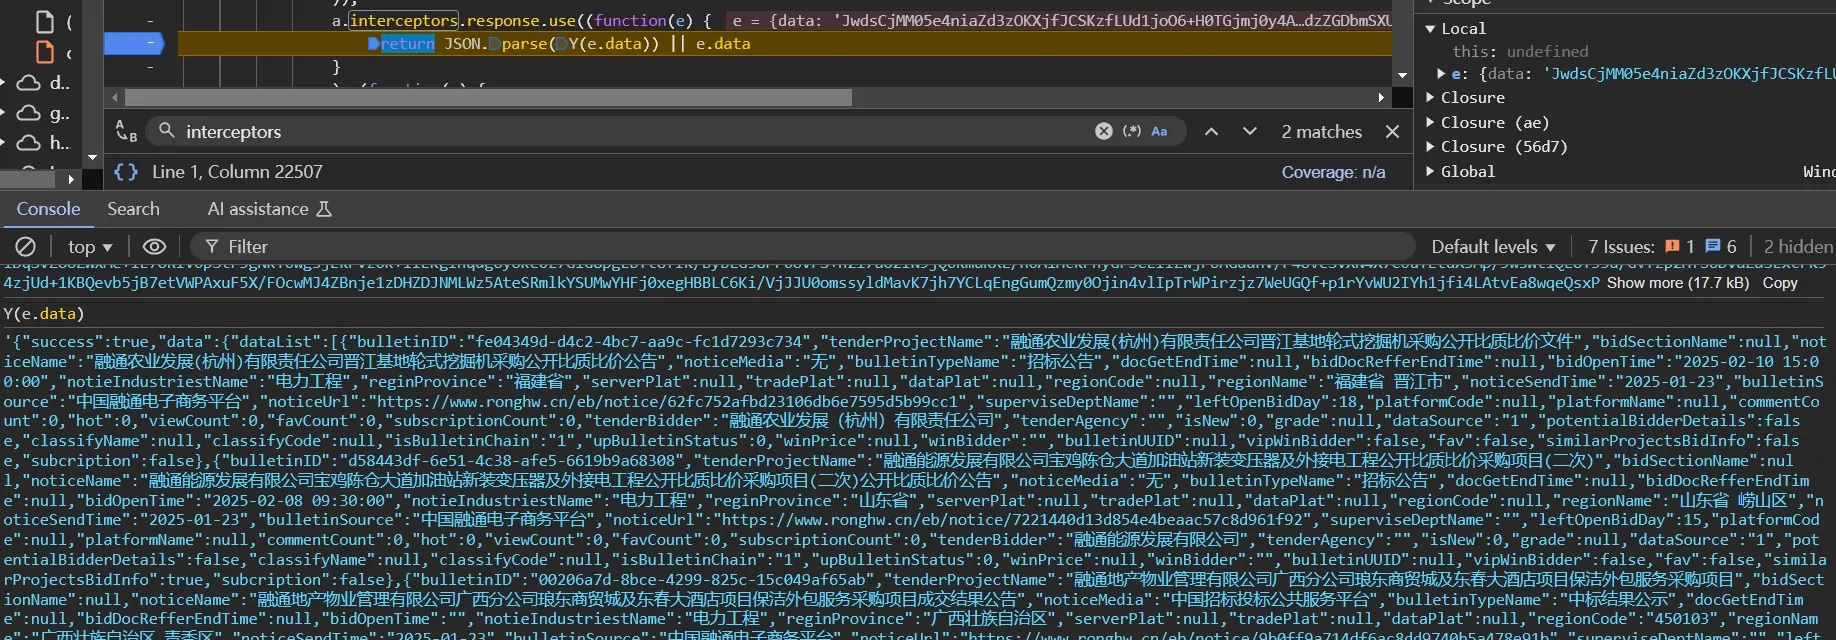Image resolution: width=1836 pixels, height=640 pixels.
Task: Switch to the Console drawer tab
Action: point(48,209)
